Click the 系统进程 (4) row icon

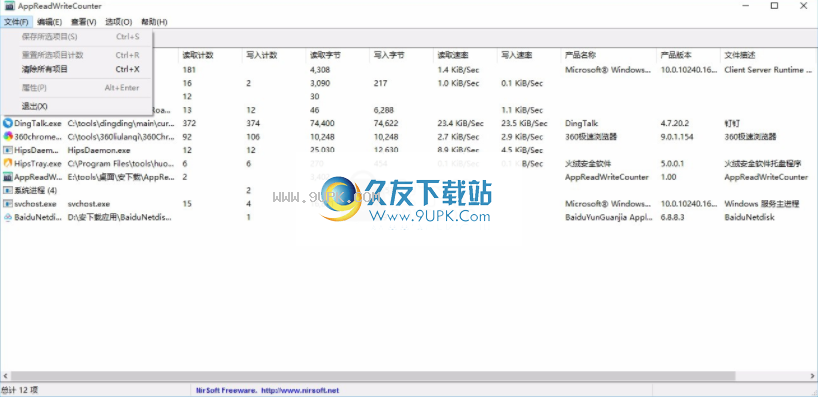coord(7,190)
